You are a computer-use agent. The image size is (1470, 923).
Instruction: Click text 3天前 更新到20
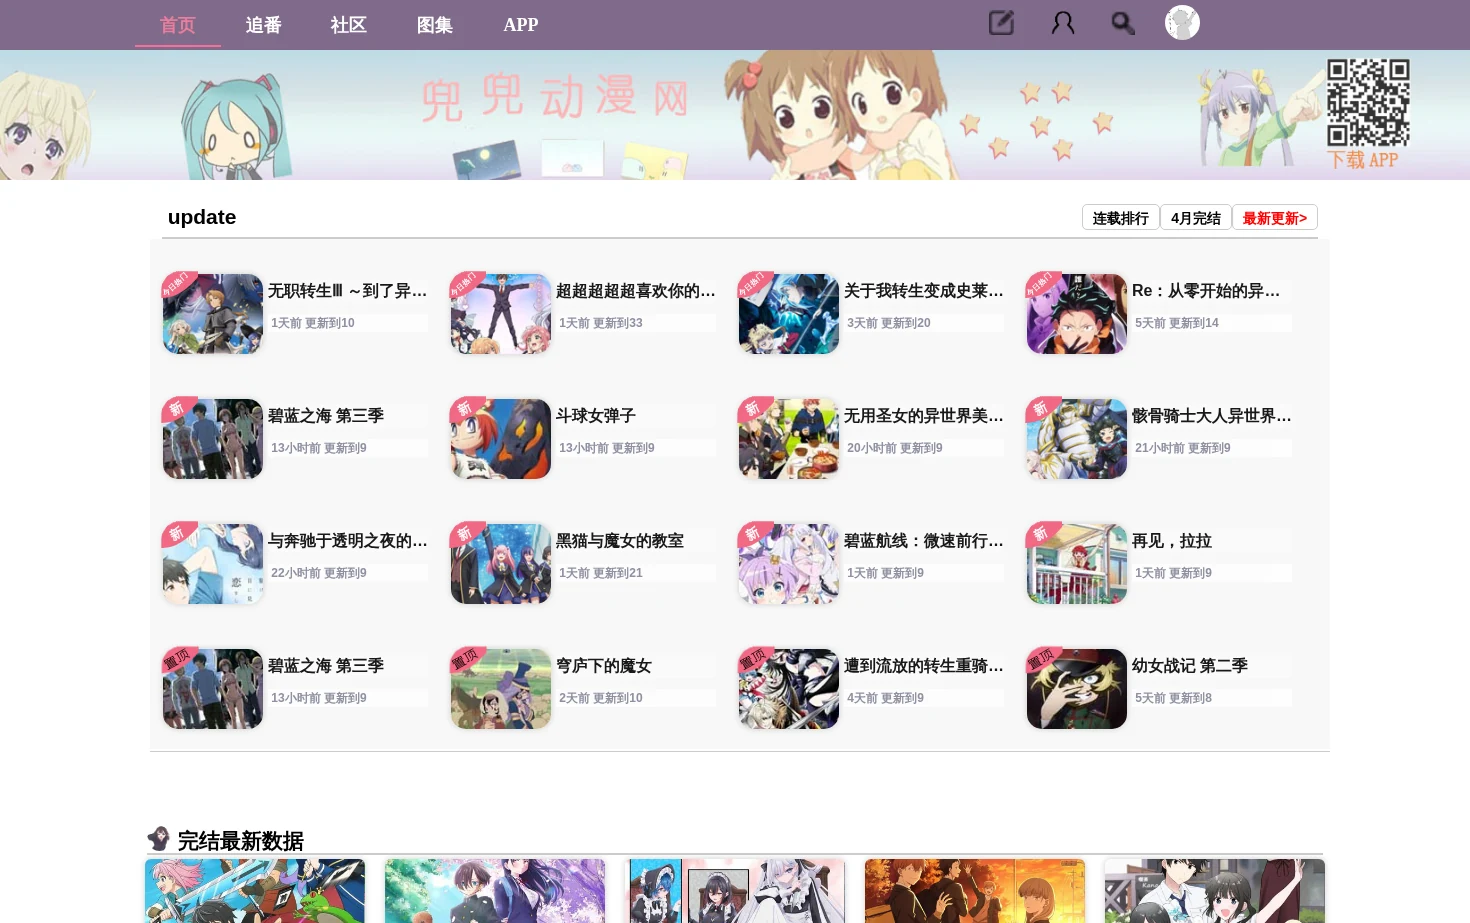click(x=889, y=323)
